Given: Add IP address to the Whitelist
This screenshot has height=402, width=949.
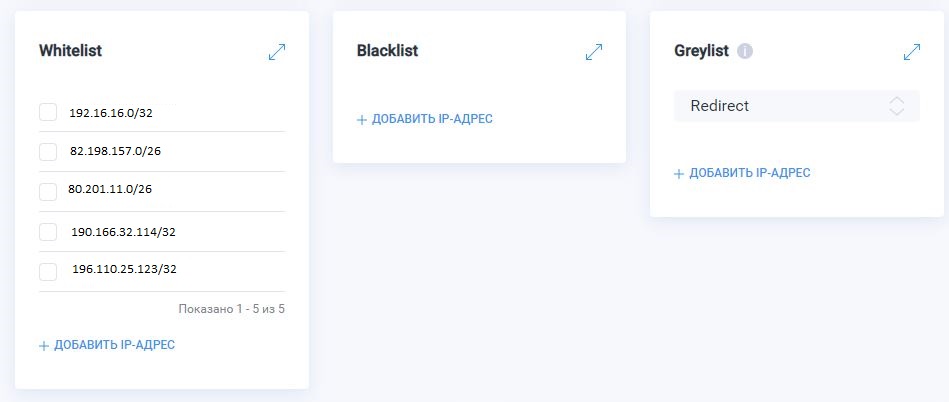Looking at the screenshot, I should click(x=114, y=345).
